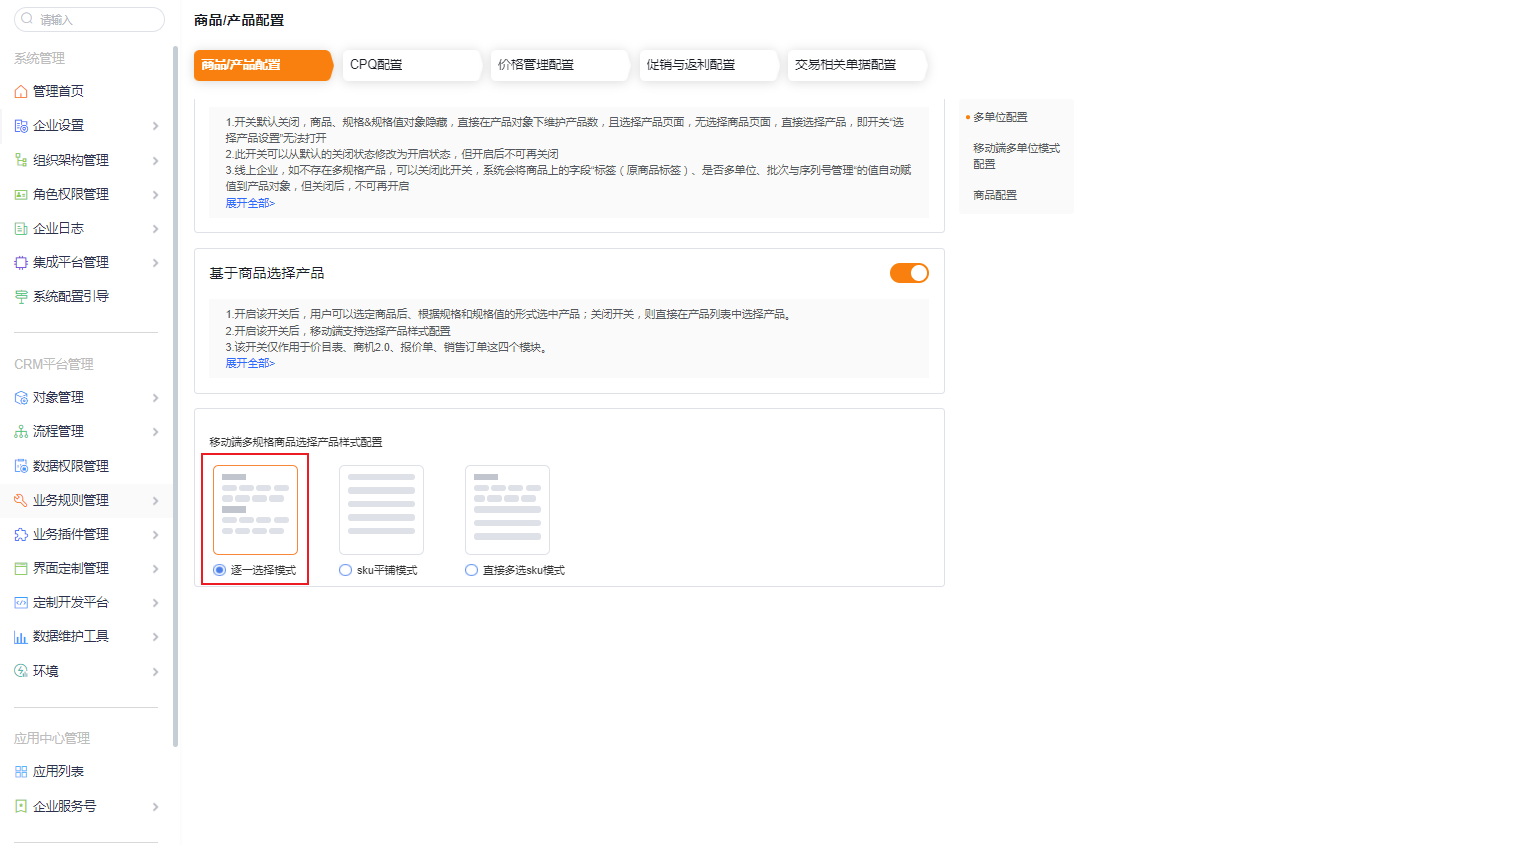The image size is (1528, 845).
Task: Click the 企业日志 icon
Action: pyautogui.click(x=21, y=228)
